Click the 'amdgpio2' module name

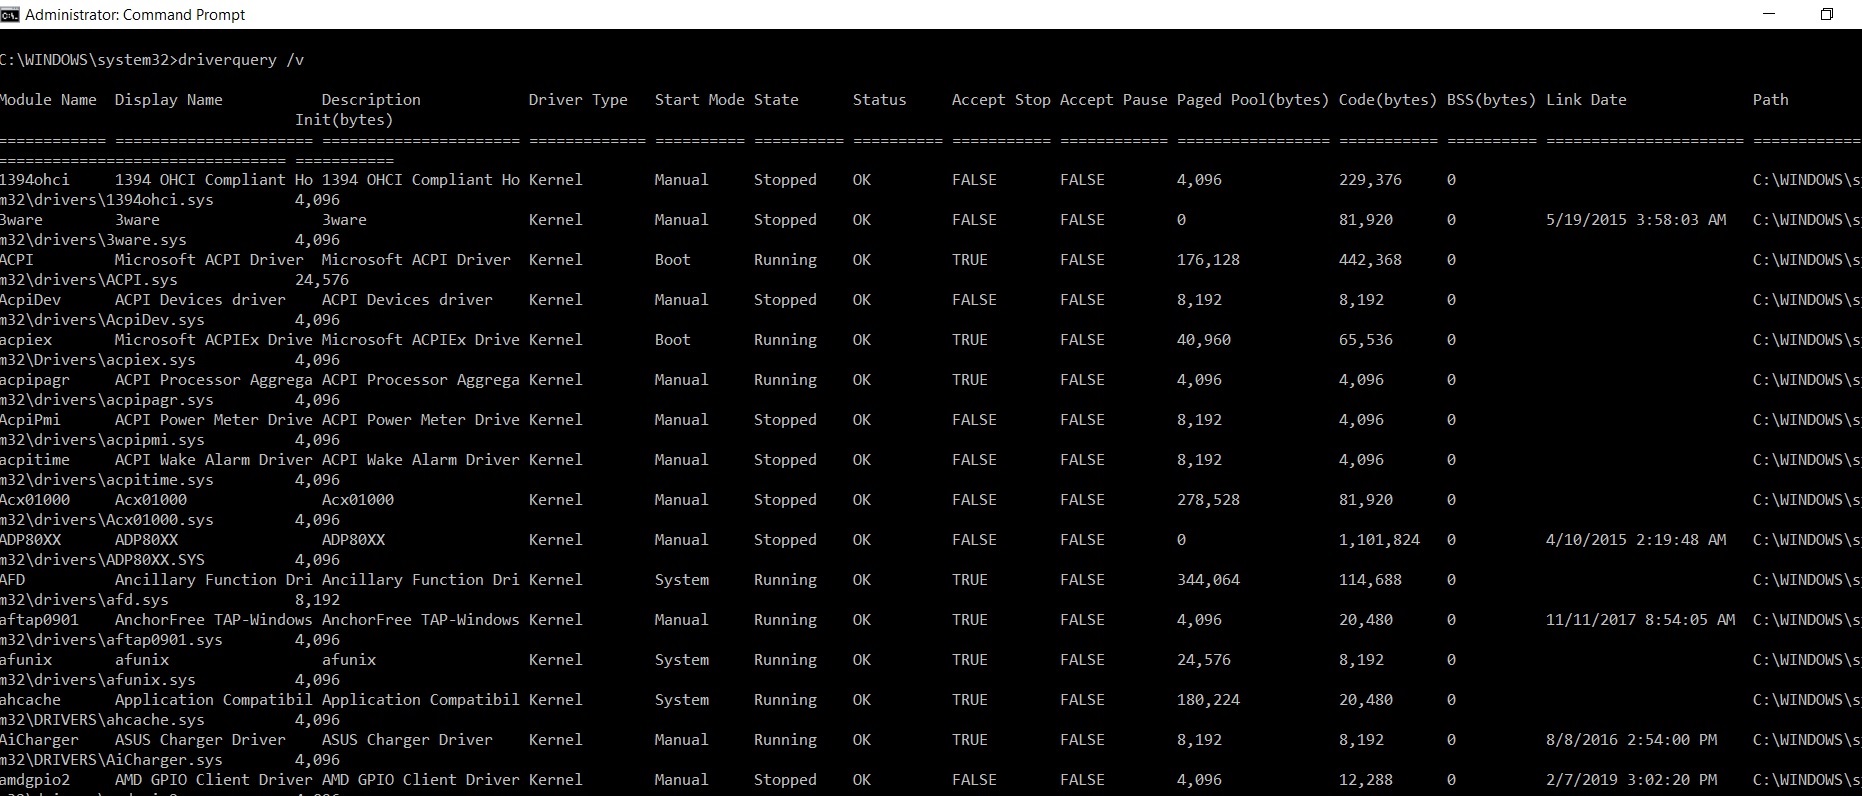tap(35, 780)
